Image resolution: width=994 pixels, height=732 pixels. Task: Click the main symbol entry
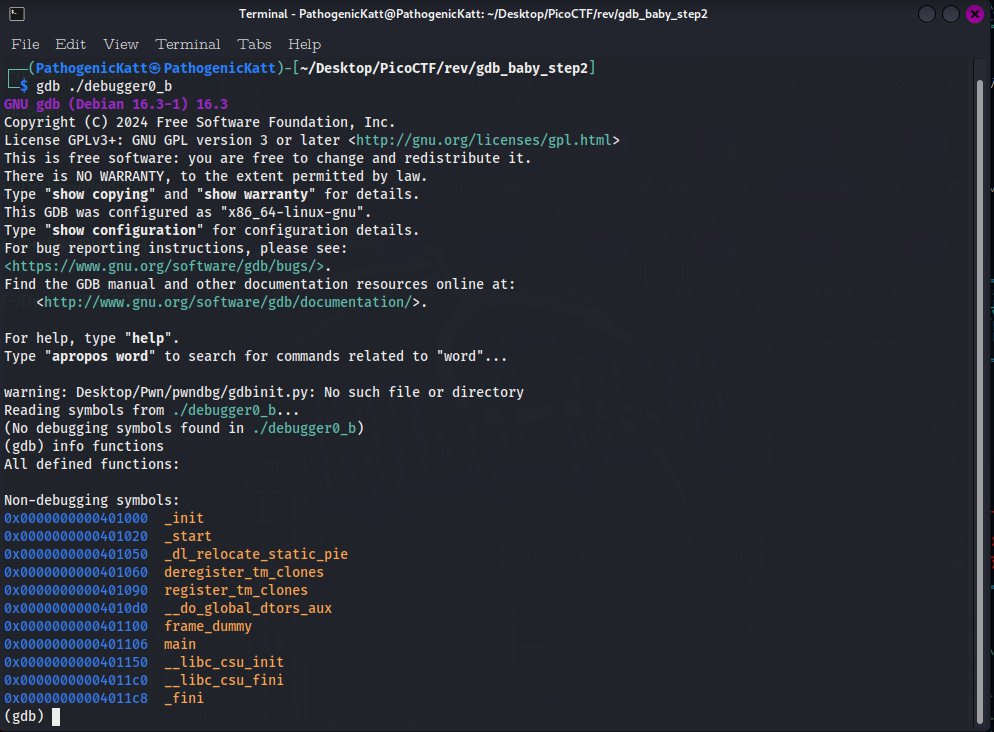(178, 644)
